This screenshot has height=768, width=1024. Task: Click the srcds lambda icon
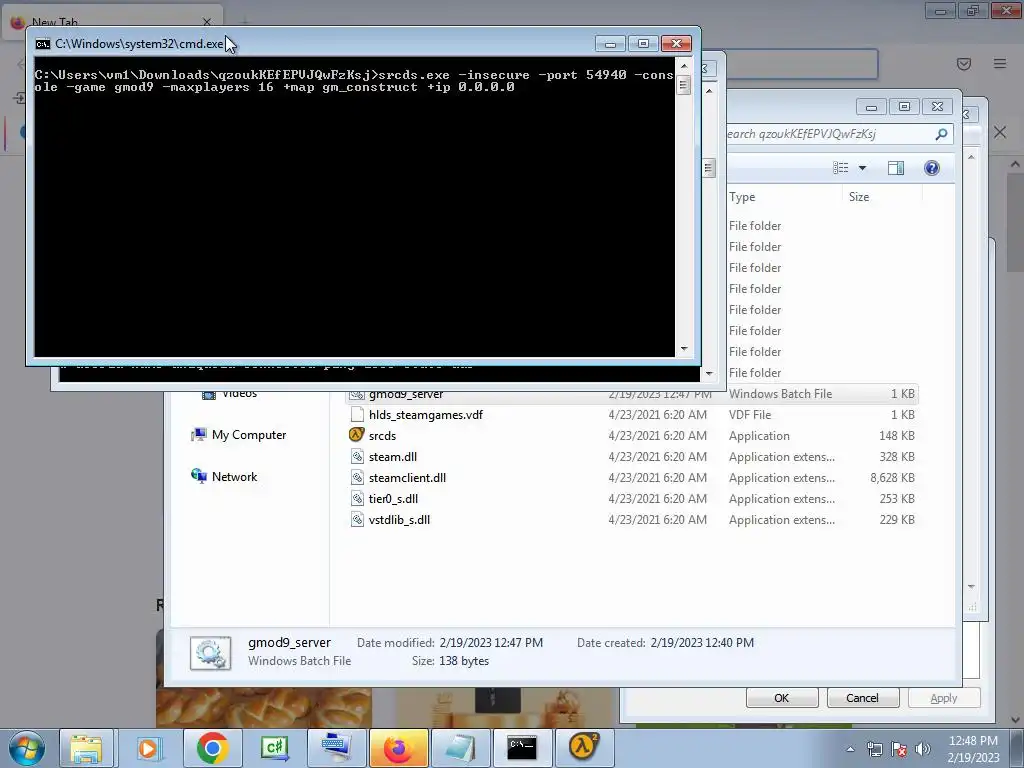click(x=357, y=435)
